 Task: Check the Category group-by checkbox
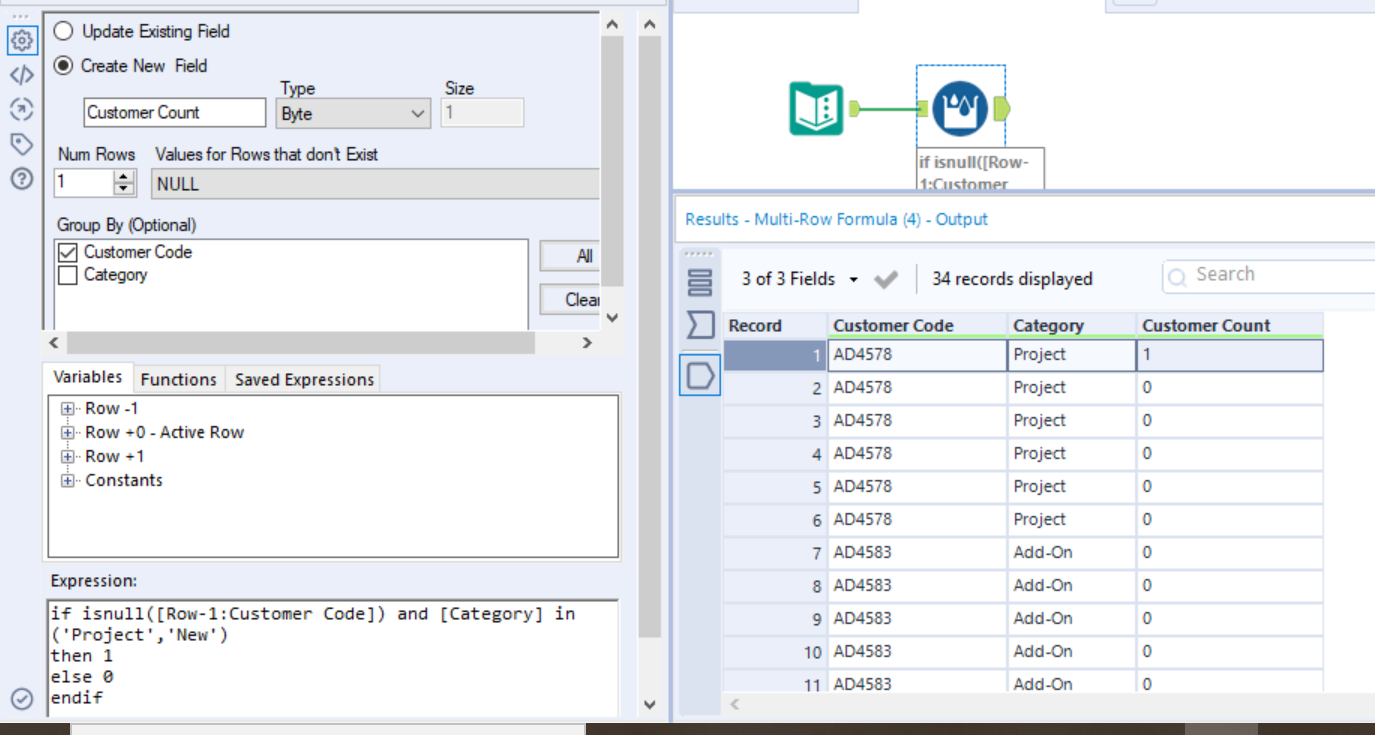[x=68, y=276]
